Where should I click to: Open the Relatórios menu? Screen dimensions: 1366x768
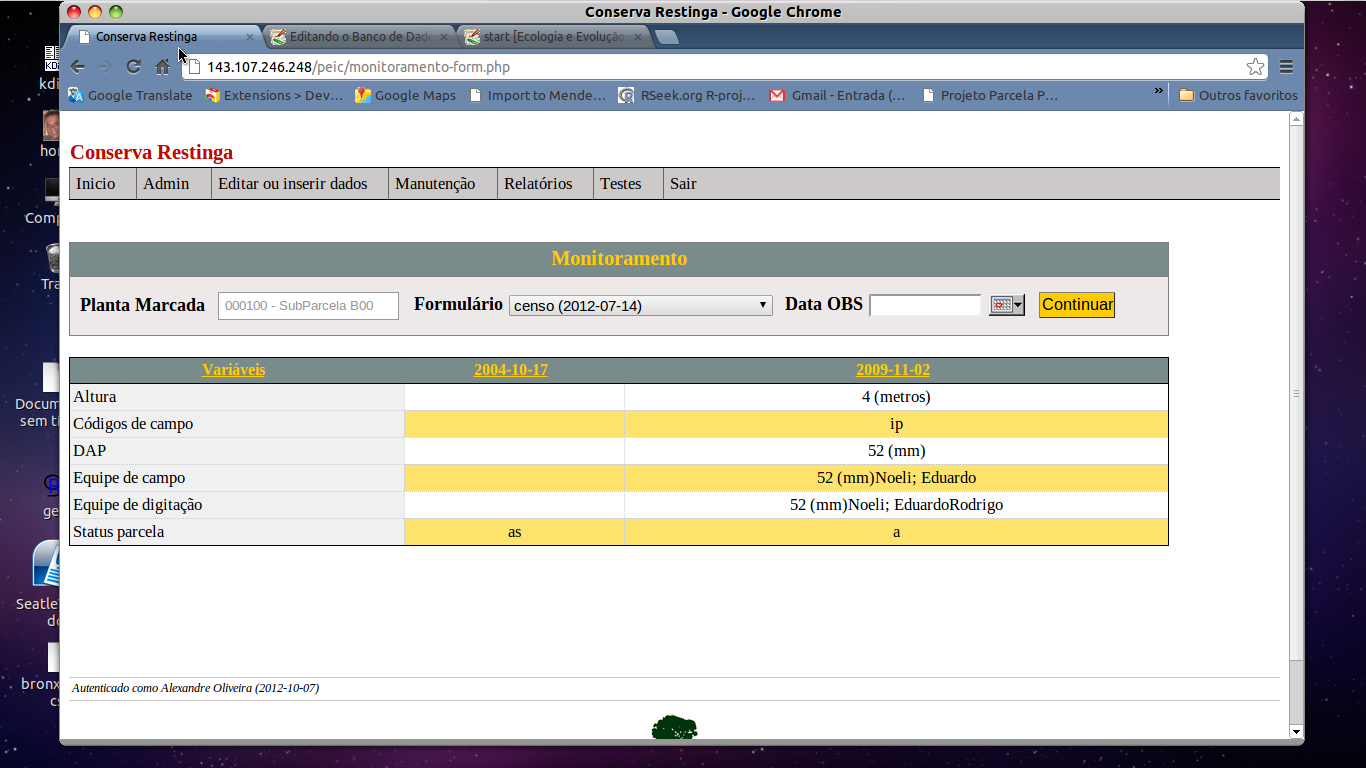[x=538, y=184]
